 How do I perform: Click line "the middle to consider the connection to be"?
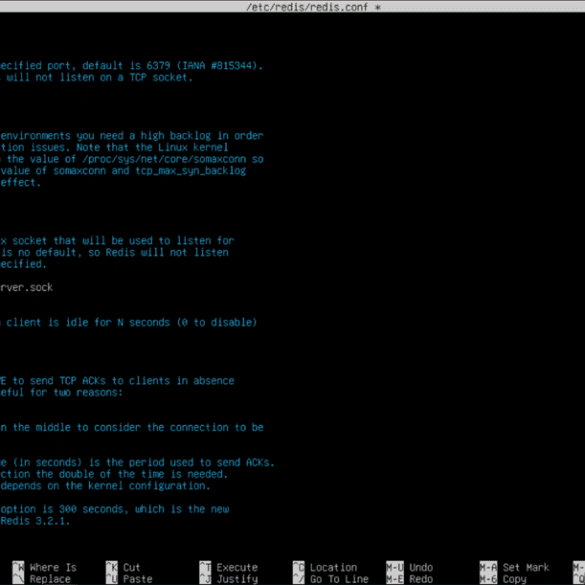[132, 428]
